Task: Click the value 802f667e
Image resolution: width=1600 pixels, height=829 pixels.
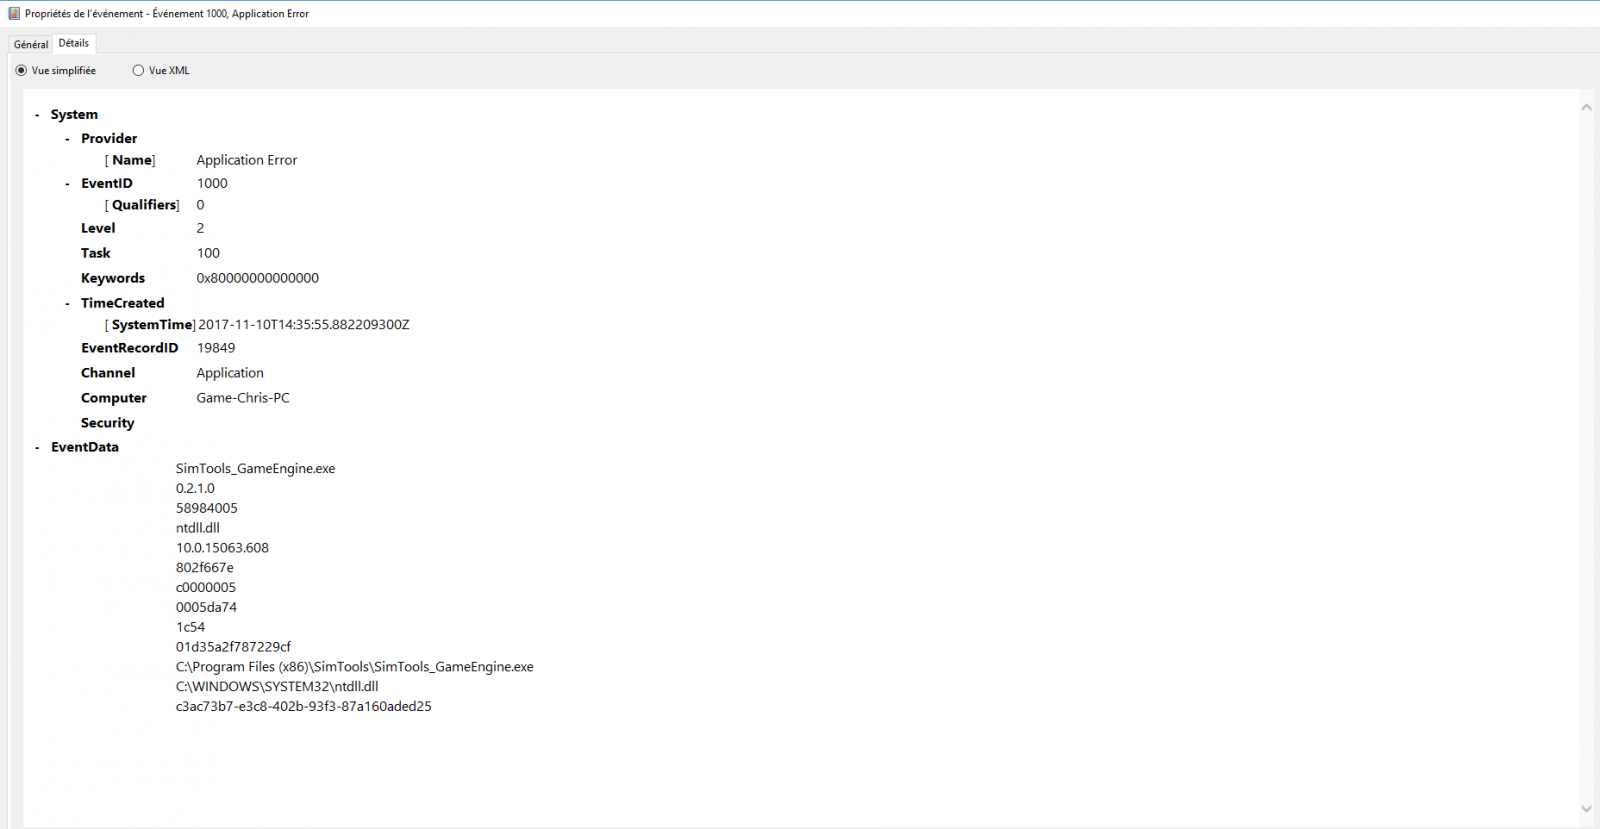Action: click(205, 567)
